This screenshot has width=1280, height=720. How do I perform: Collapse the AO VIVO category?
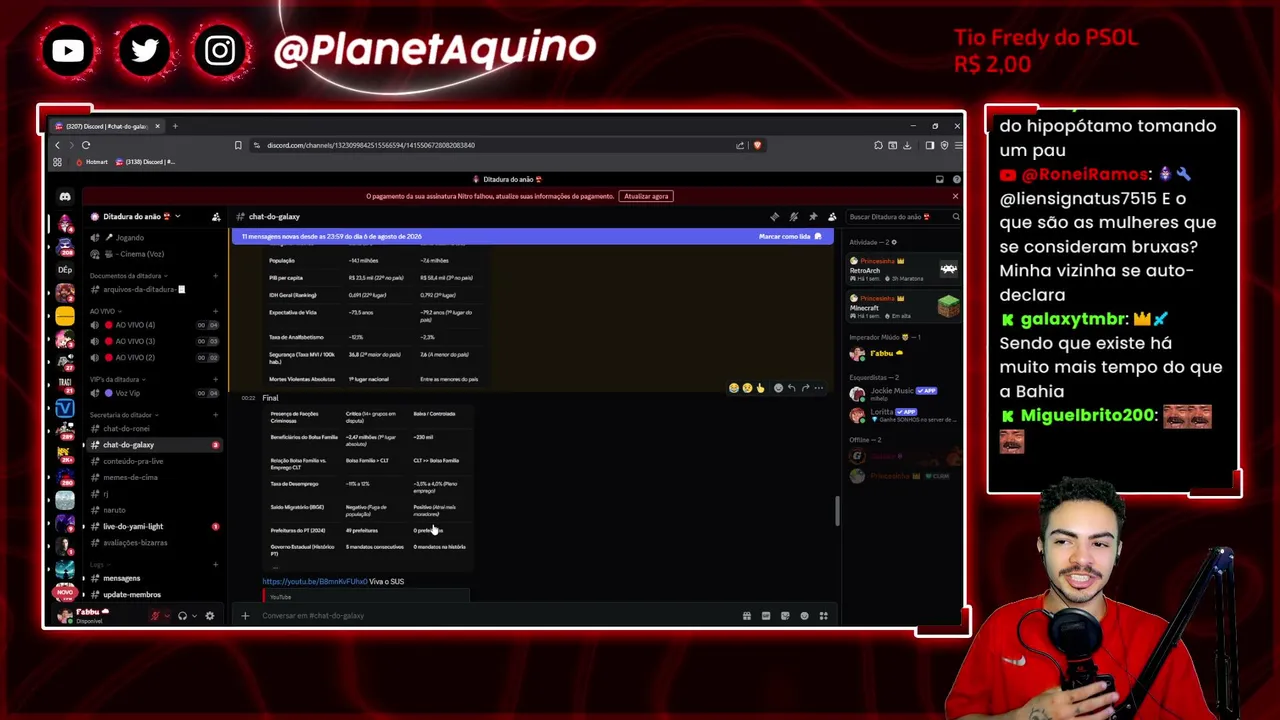104,311
